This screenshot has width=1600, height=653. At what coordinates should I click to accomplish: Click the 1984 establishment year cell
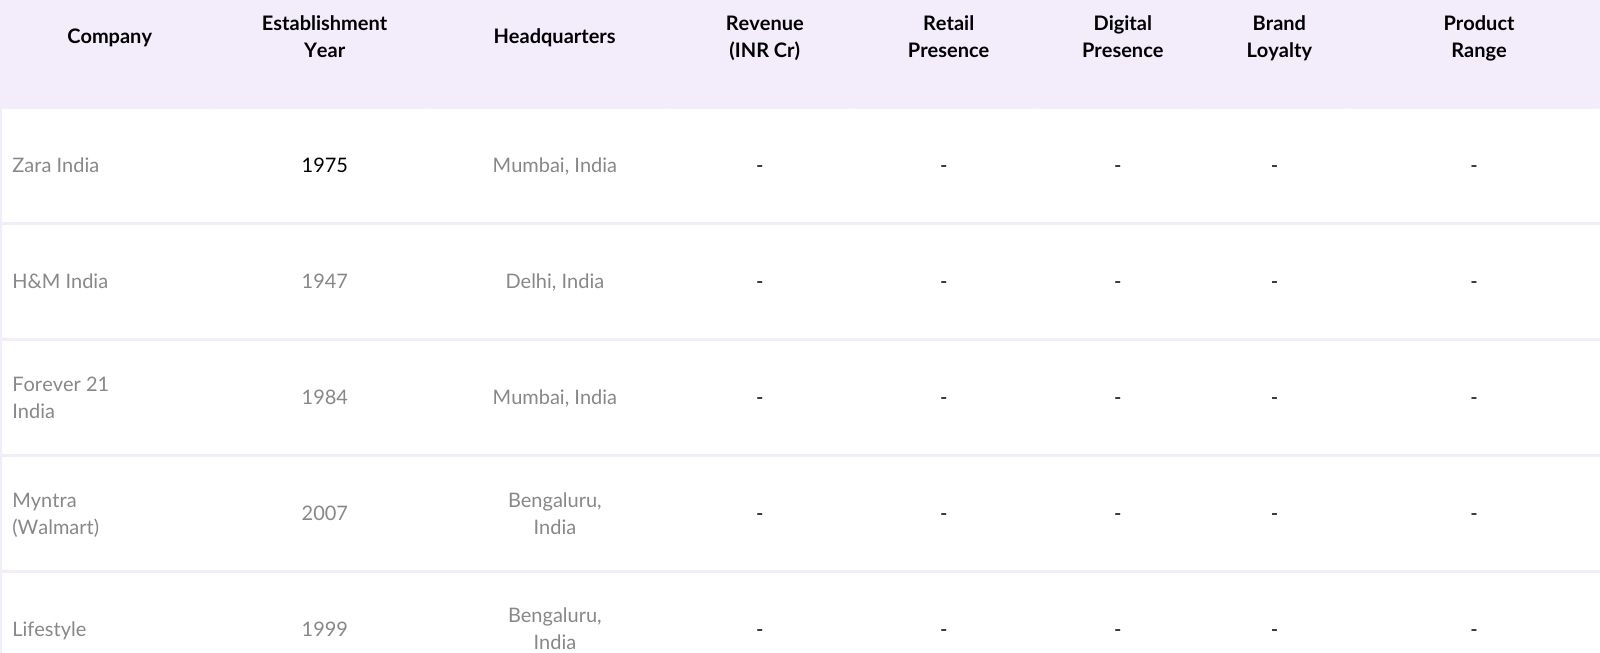pyautogui.click(x=324, y=397)
